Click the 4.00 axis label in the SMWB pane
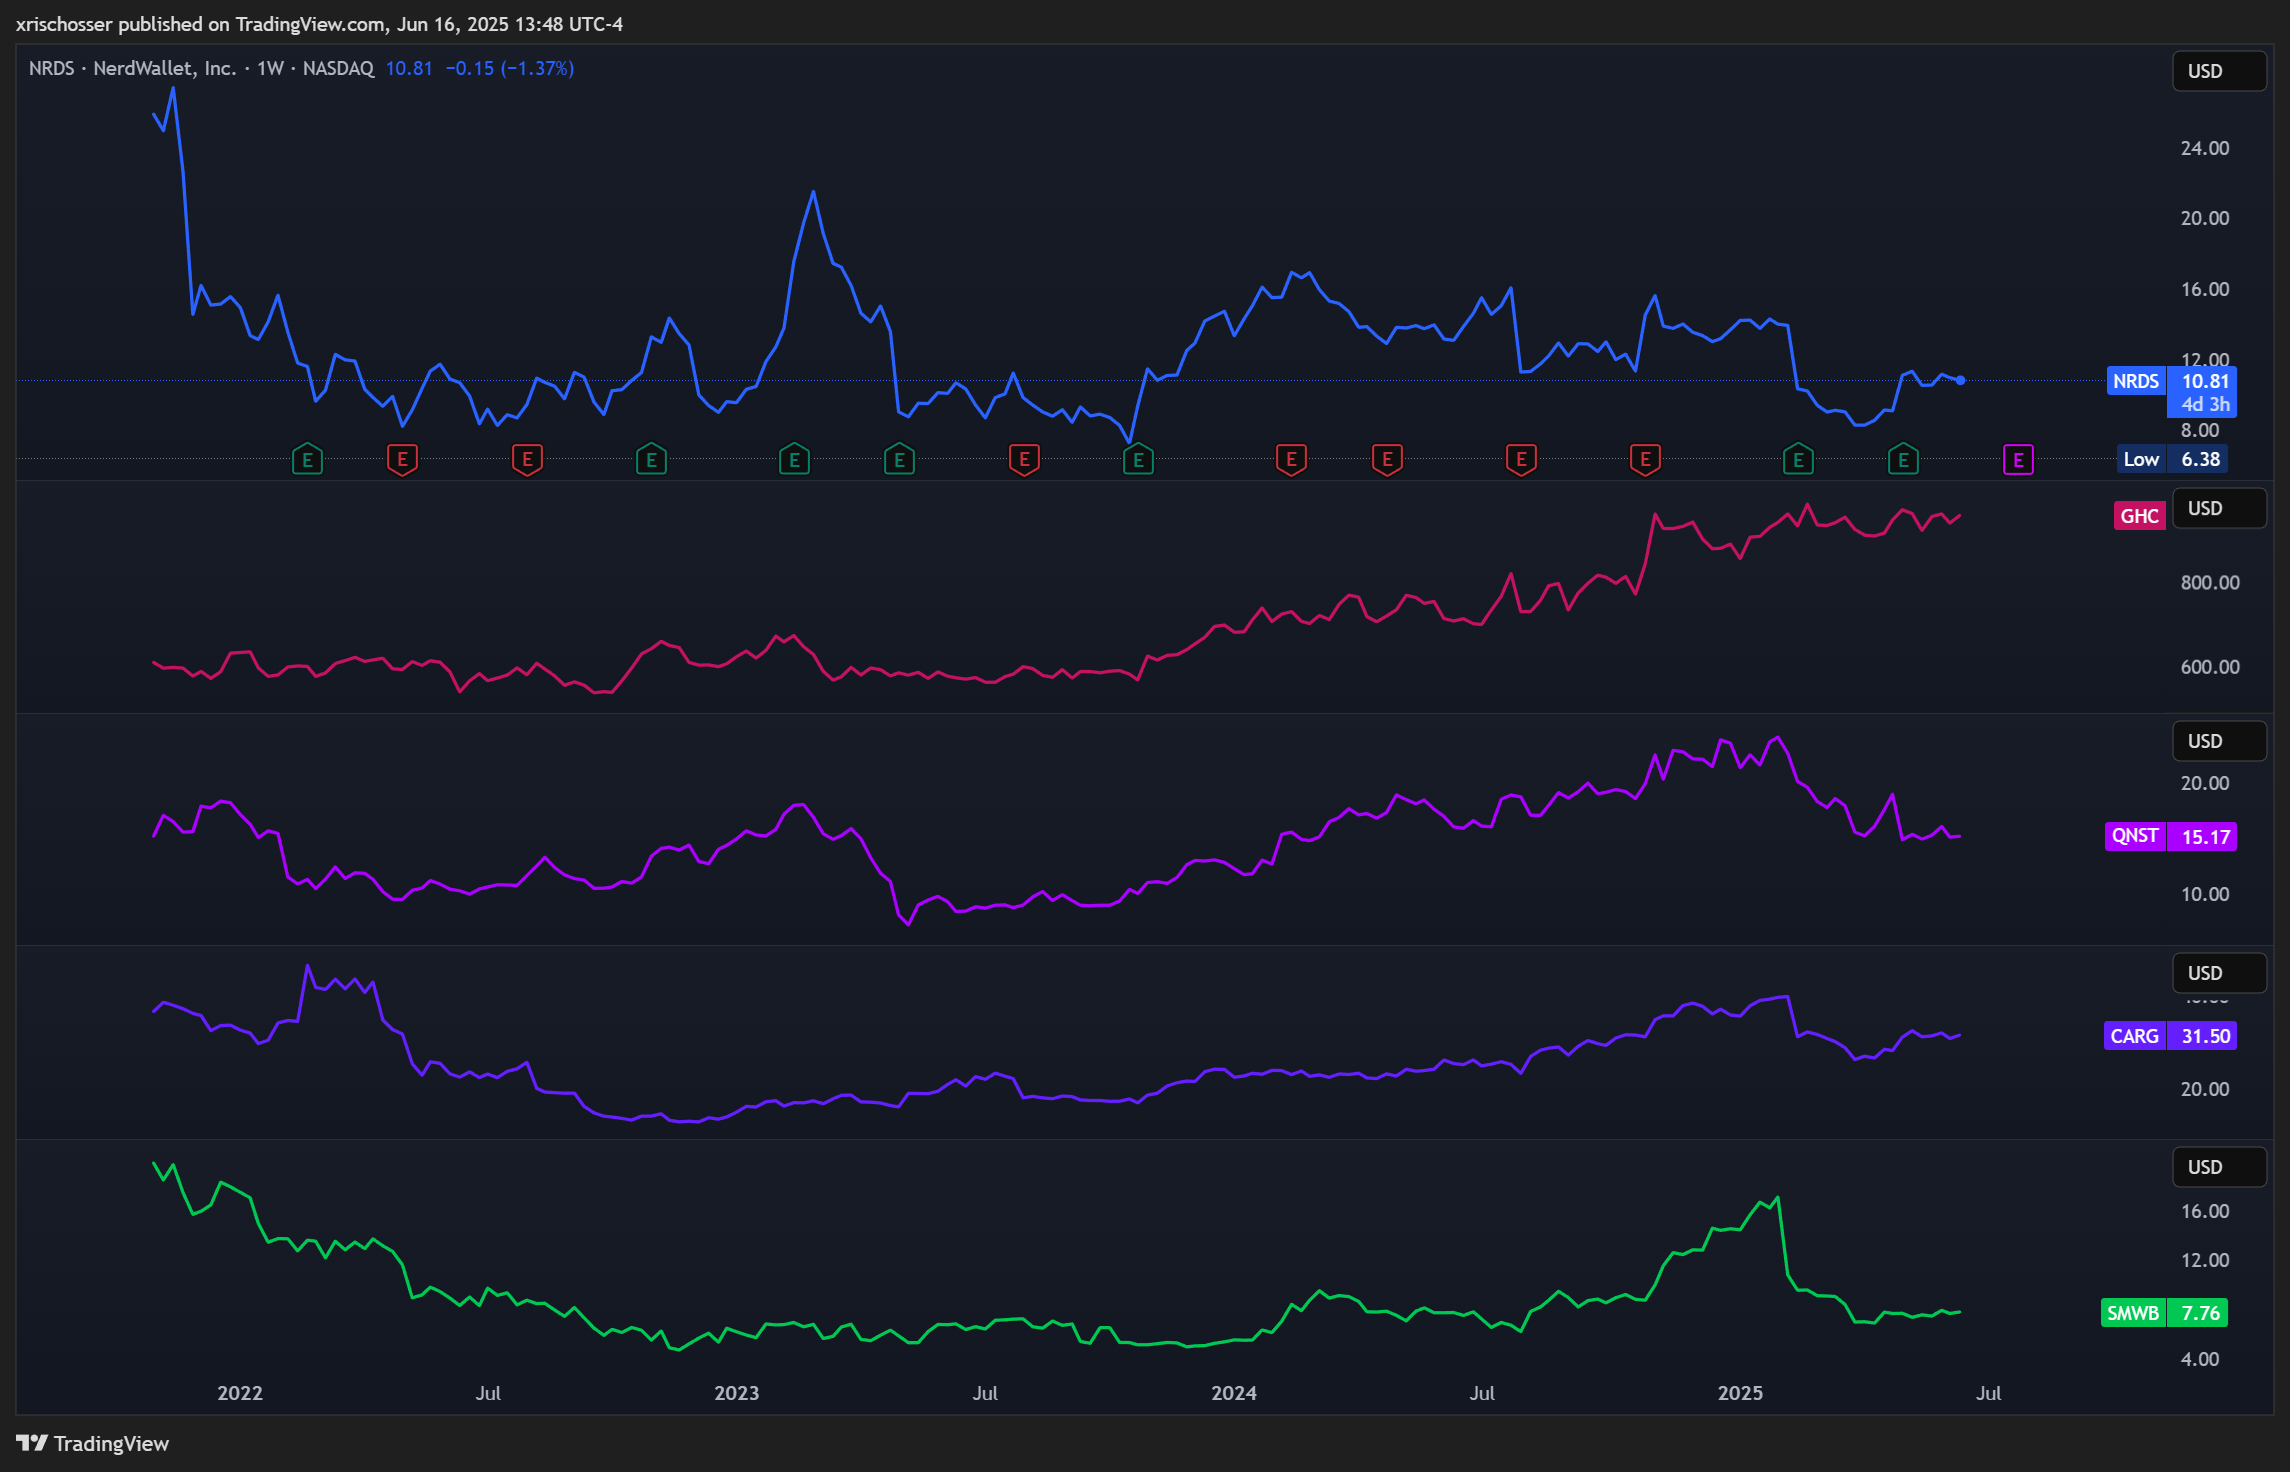The image size is (2290, 1472). point(2200,1359)
